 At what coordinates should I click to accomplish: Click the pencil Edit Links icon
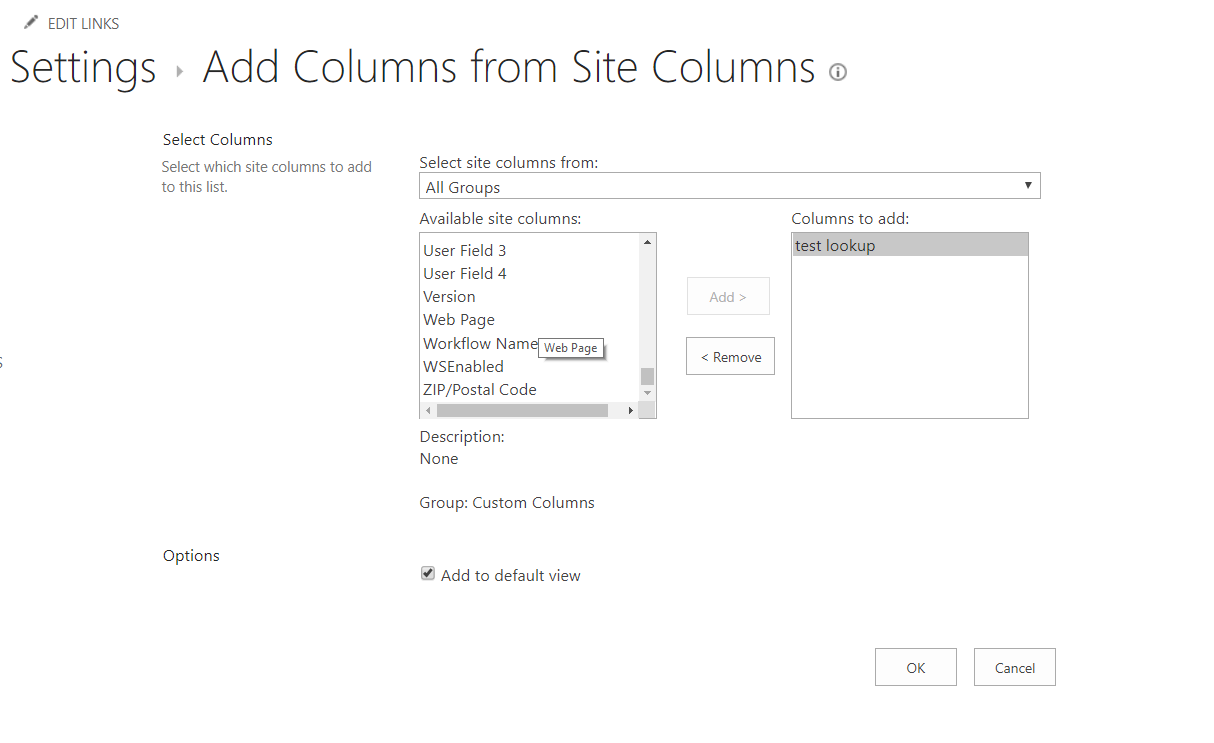[x=31, y=22]
